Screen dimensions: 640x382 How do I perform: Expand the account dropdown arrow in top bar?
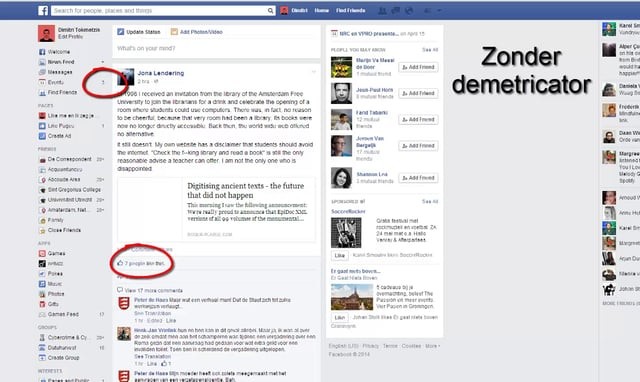439,11
